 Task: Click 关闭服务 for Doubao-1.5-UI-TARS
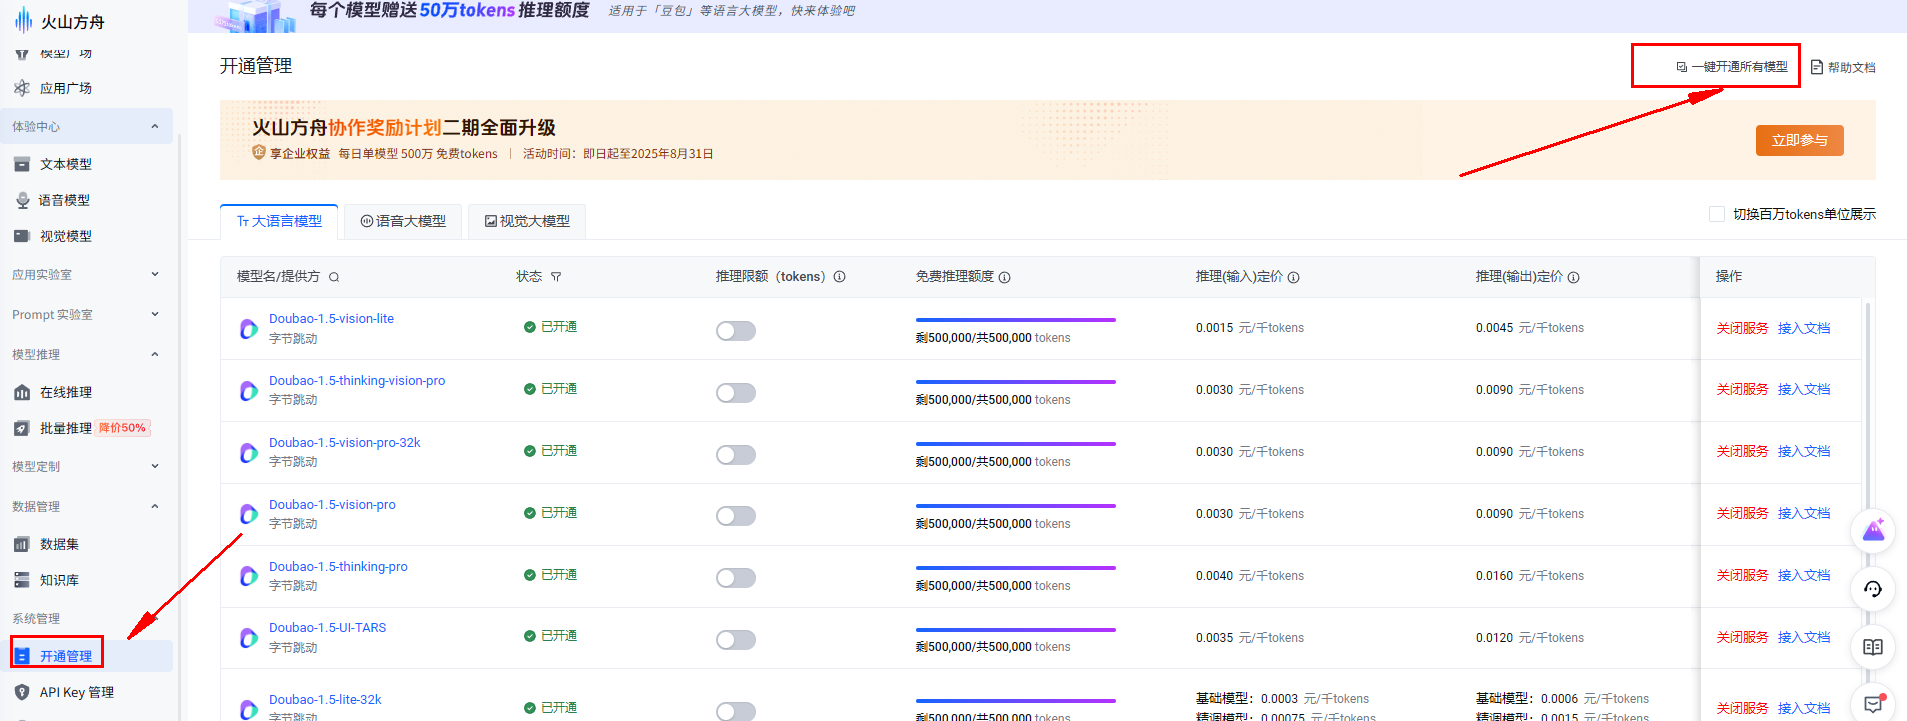point(1742,637)
